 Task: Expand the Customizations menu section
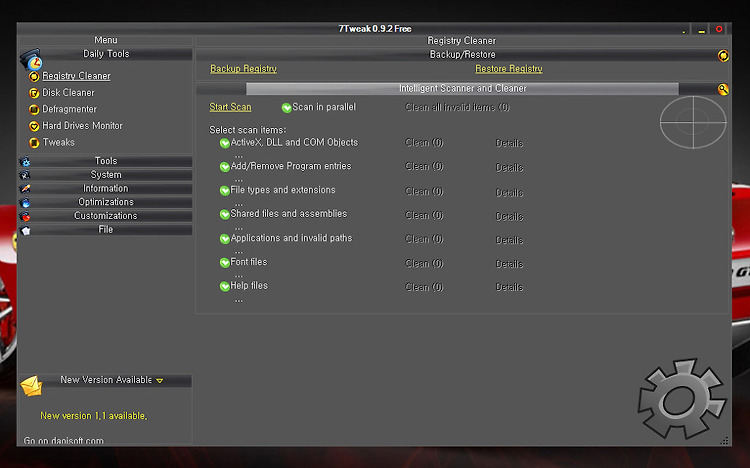[106, 216]
